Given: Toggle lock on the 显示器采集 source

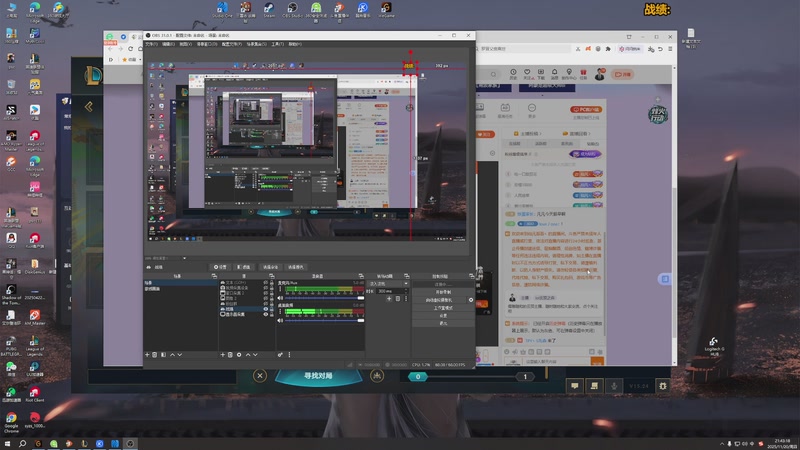Looking at the screenshot, I should pos(272,314).
